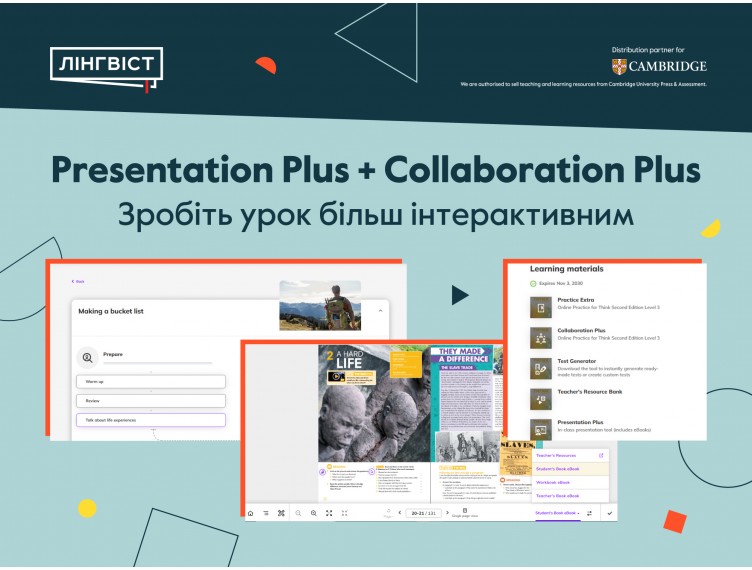The width and height of the screenshot is (752, 570).
Task: Click the Test Generator title link
Action: pyautogui.click(x=576, y=361)
